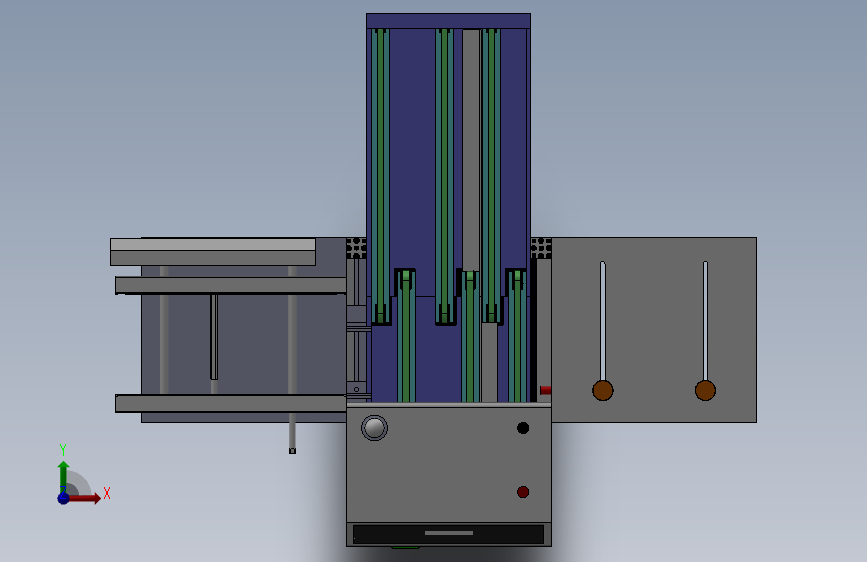This screenshot has height=562, width=867.
Task: Click the blue Z axis ball of the triad
Action: (x=64, y=498)
